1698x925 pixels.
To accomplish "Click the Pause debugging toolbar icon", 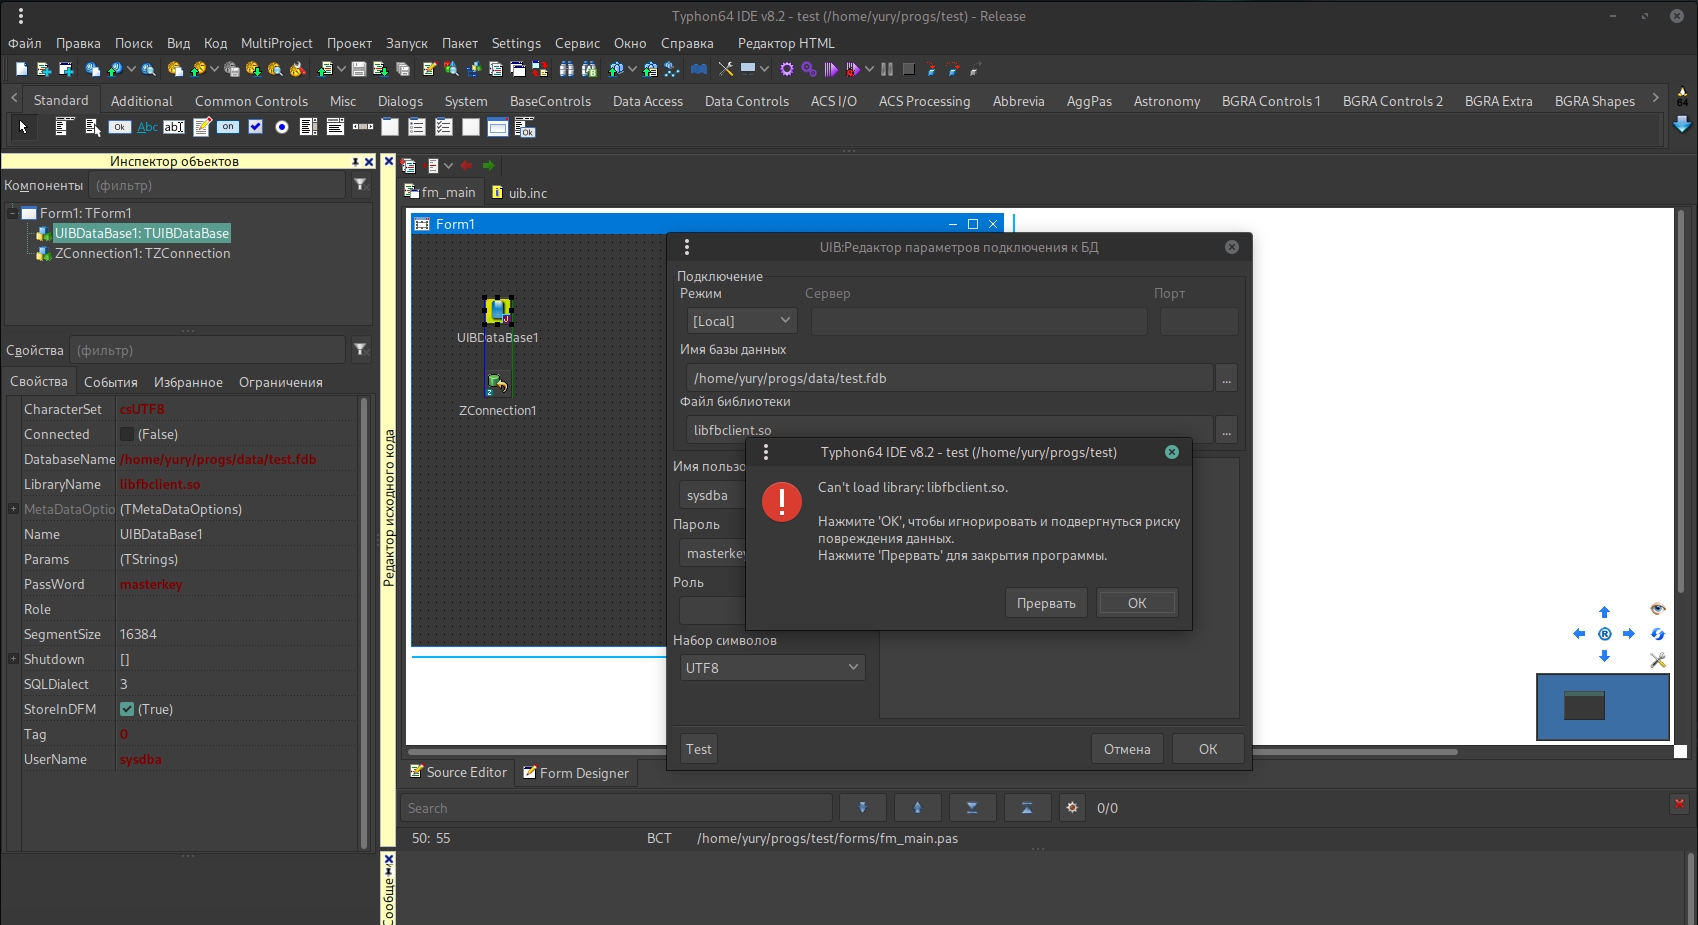I will click(x=887, y=69).
